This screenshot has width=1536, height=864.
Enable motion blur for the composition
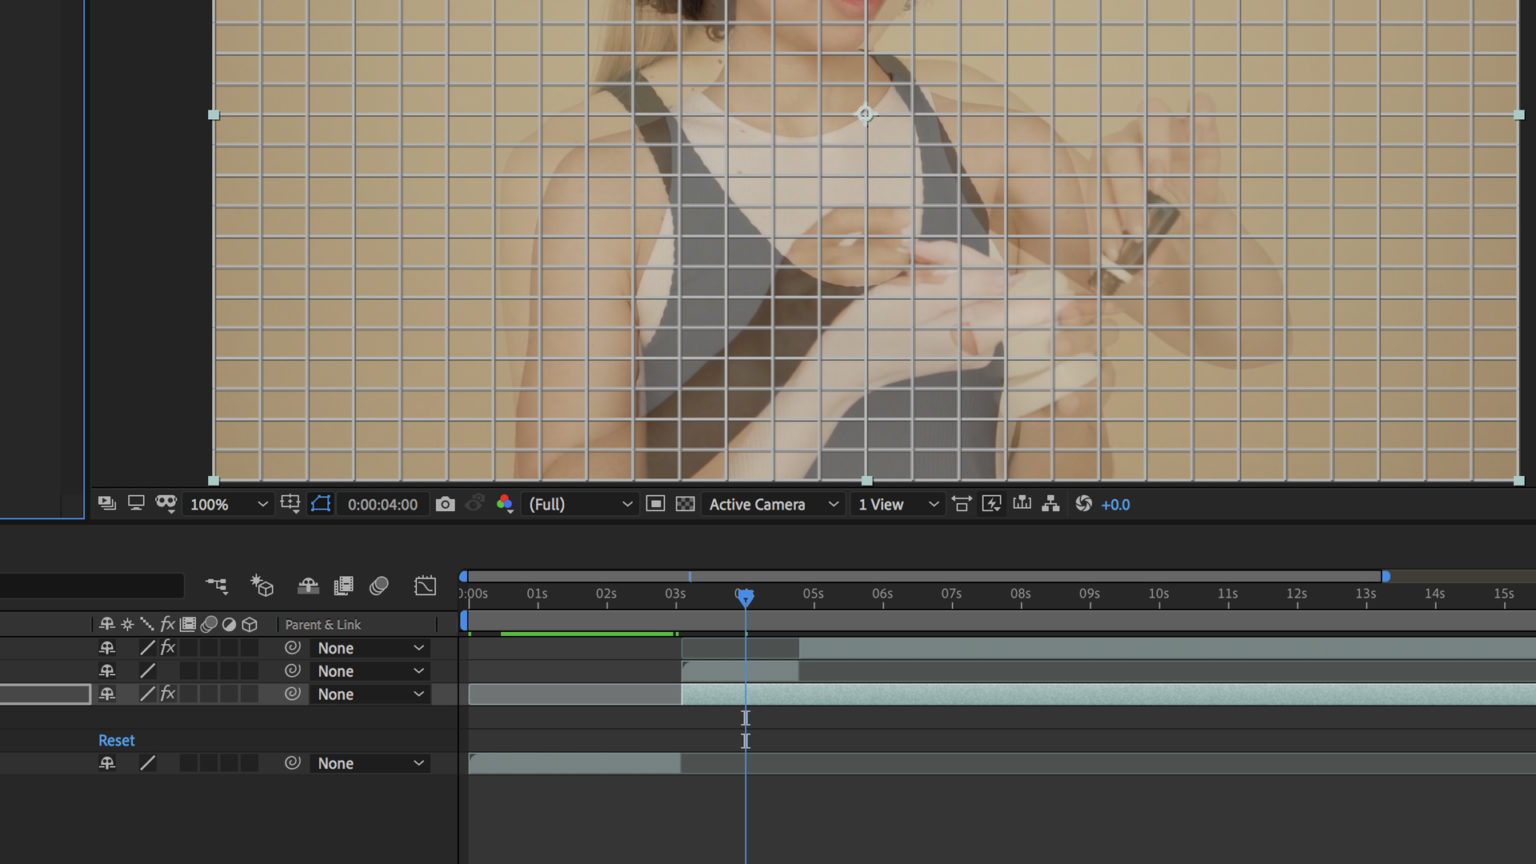(x=379, y=586)
